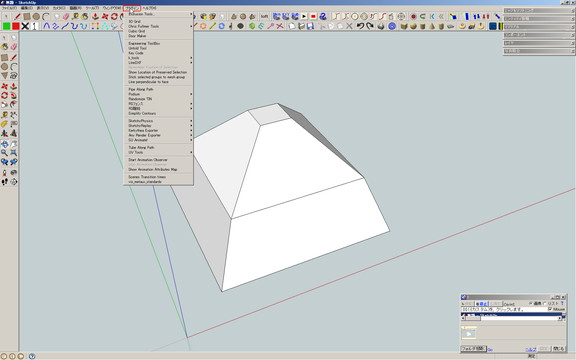The height and width of the screenshot is (360, 576).
Task: Activate the Push/Pull tool in left toolbar
Action: (x=14, y=86)
